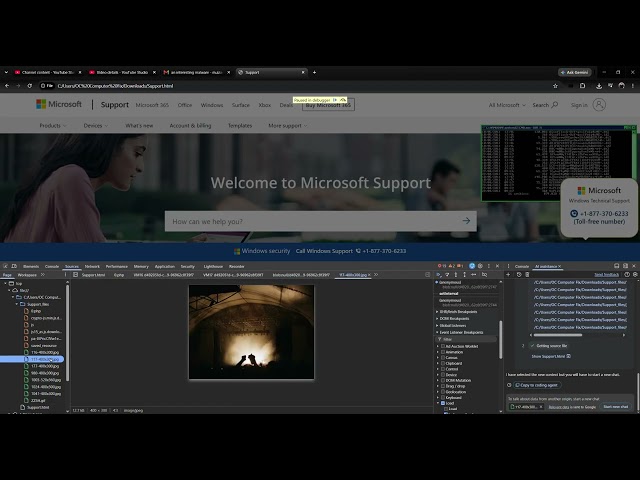Switch to the Application panel tab

tap(164, 266)
